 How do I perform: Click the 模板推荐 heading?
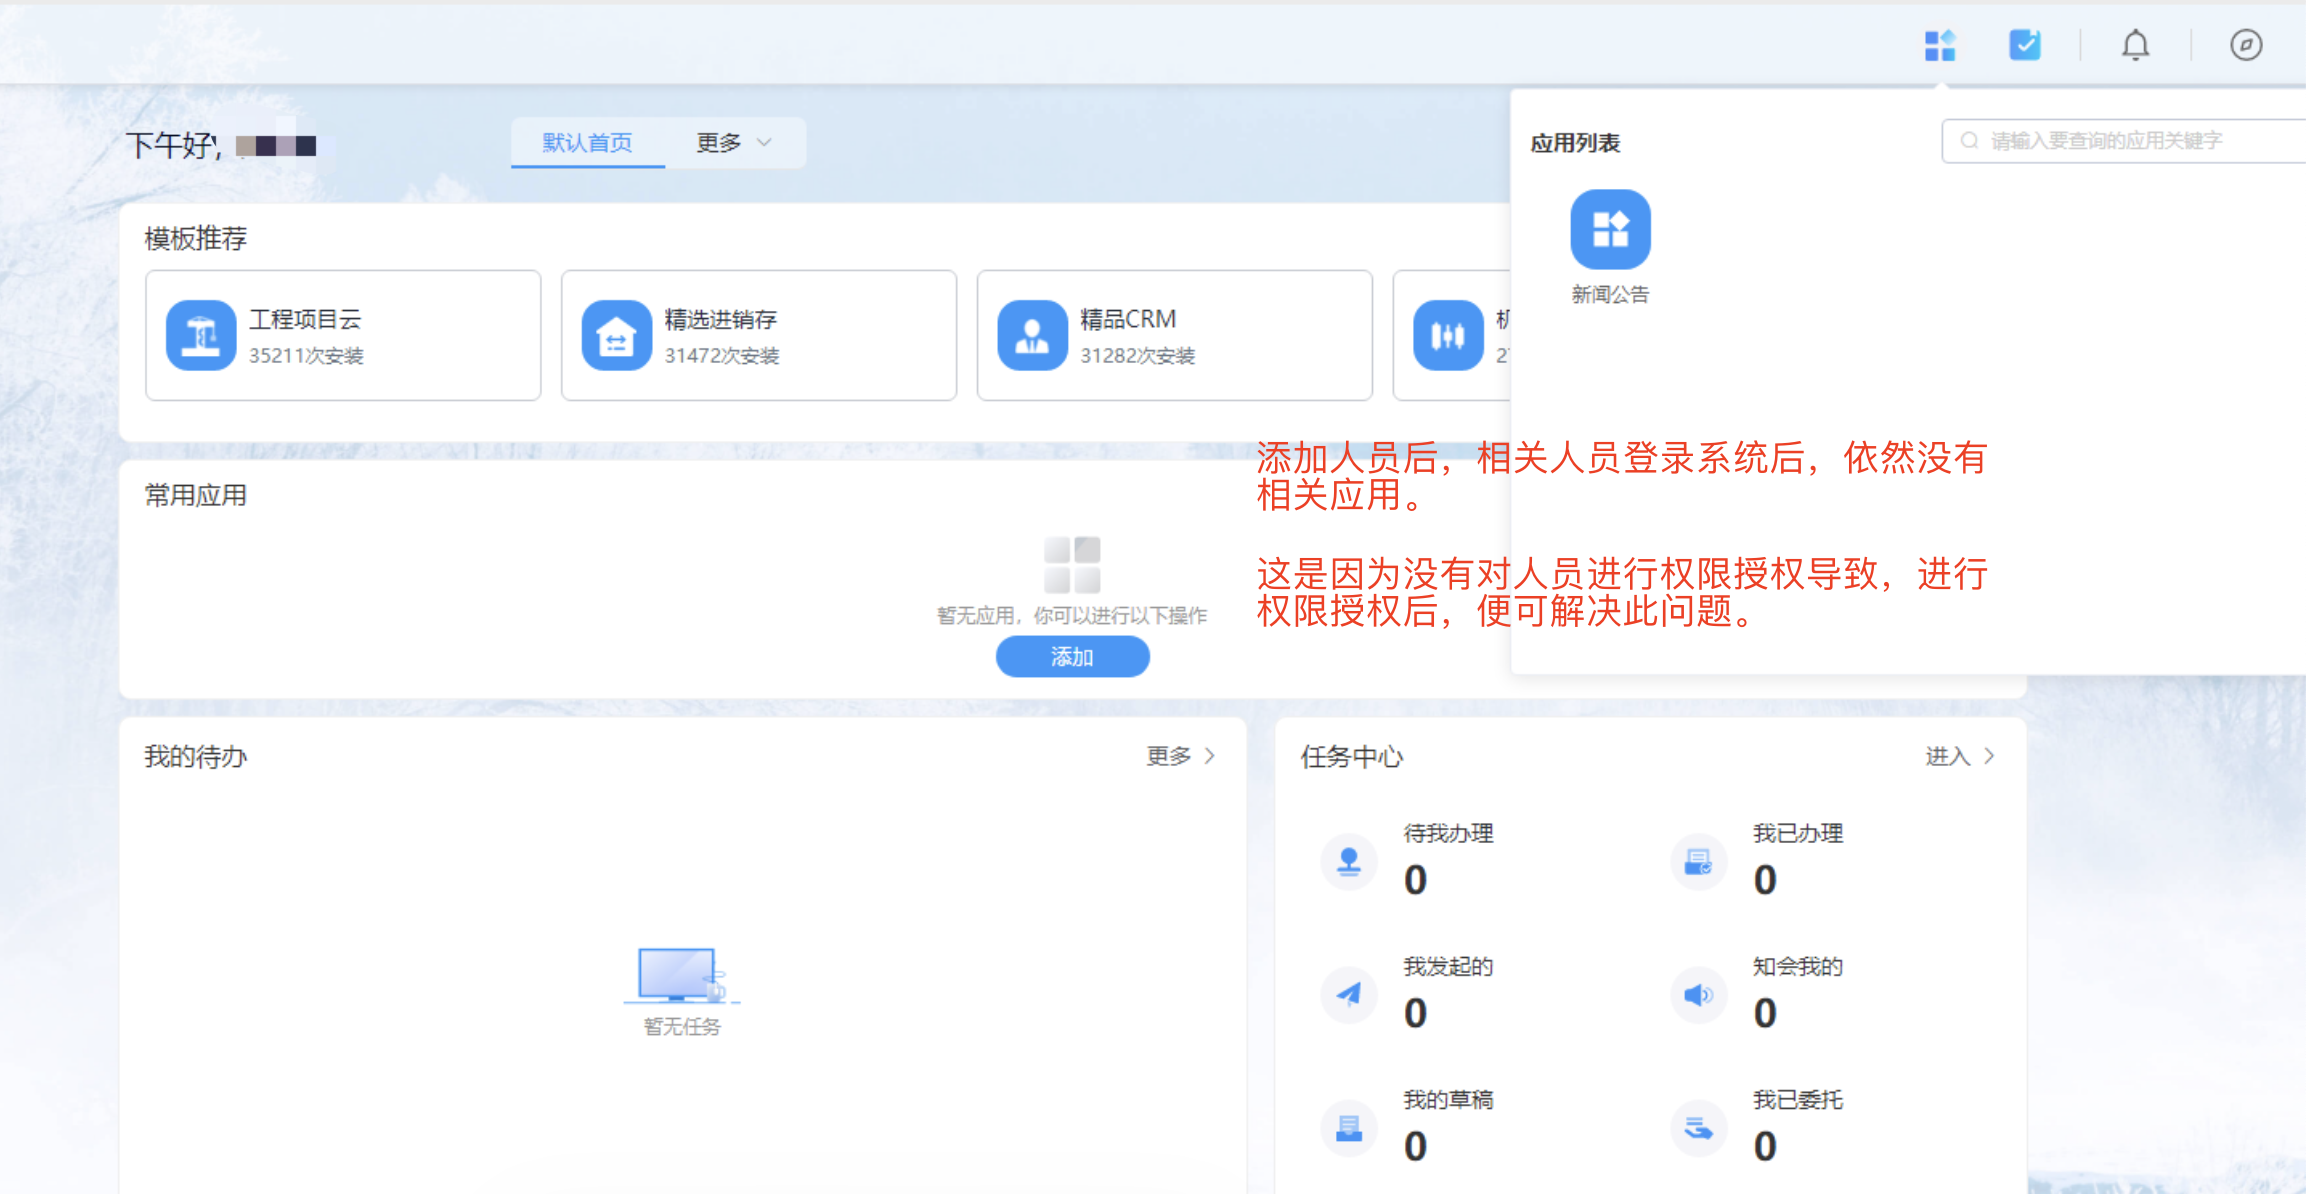(x=196, y=238)
